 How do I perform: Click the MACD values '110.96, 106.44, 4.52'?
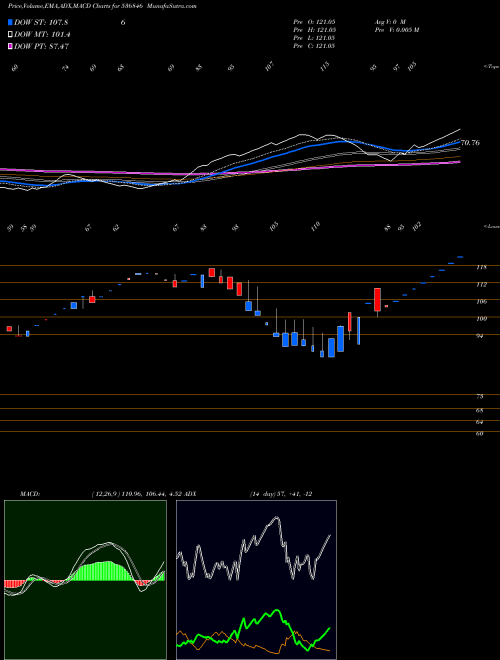[x=150, y=494]
